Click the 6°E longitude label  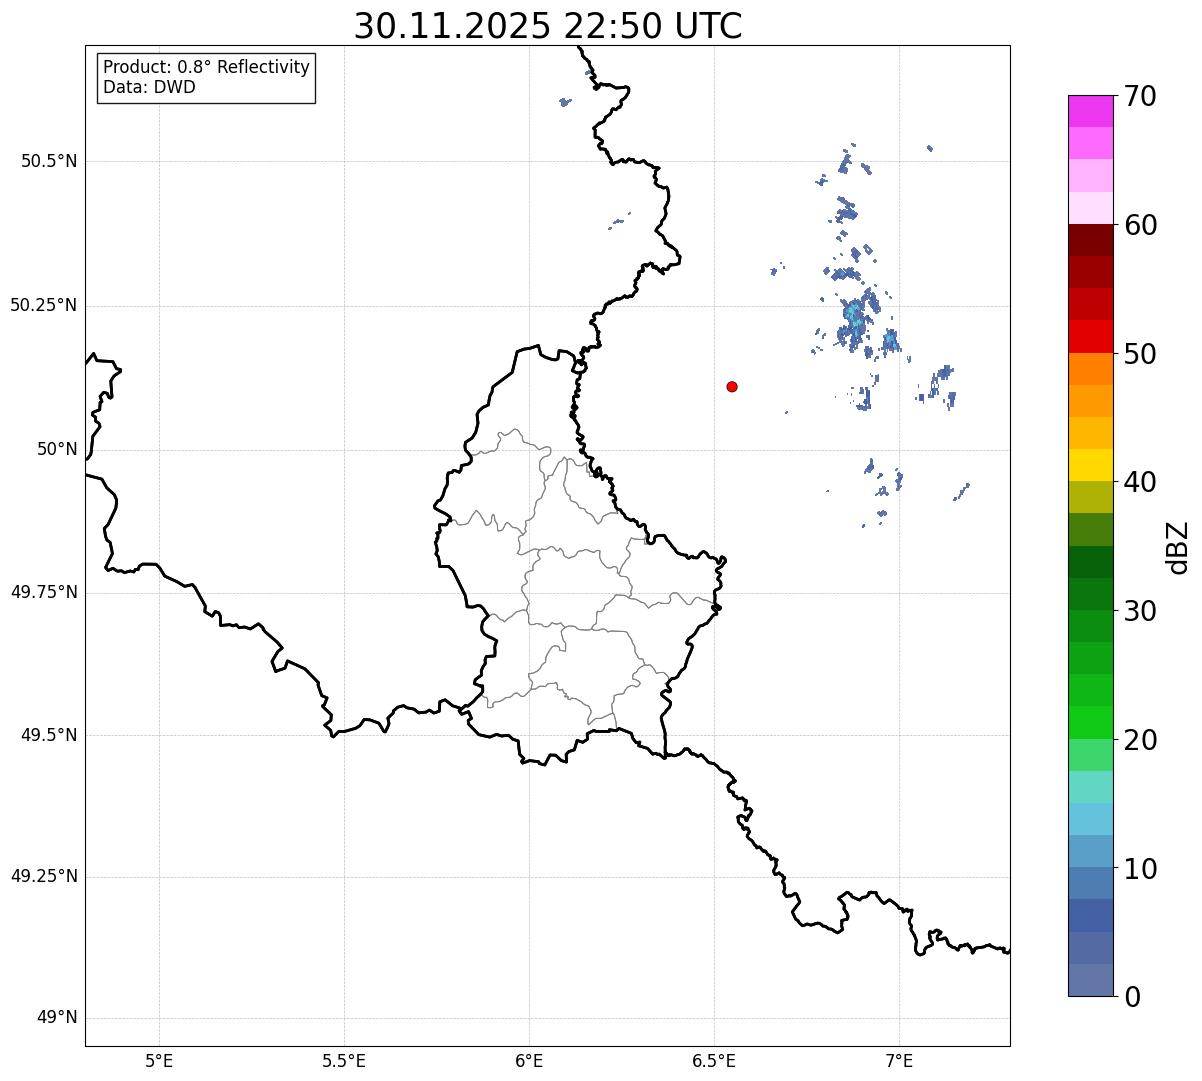tap(529, 1060)
